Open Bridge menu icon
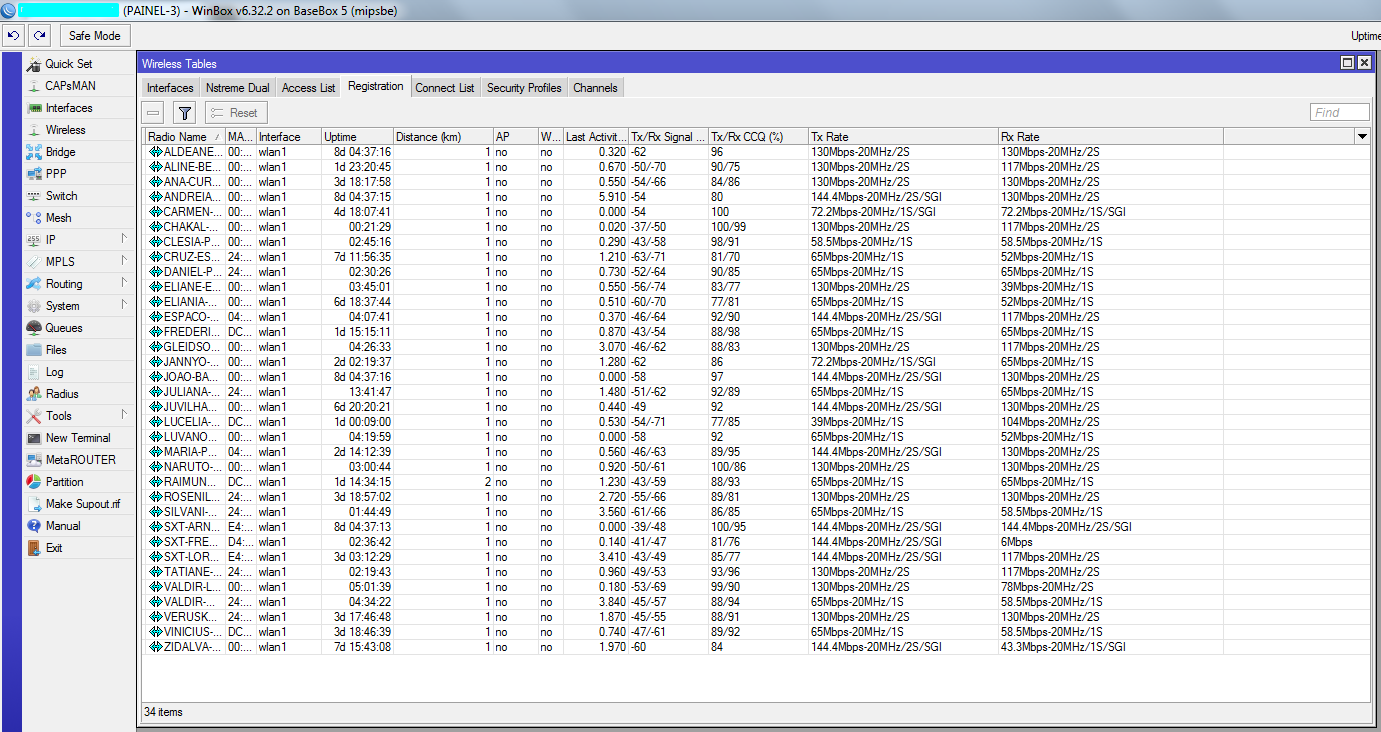This screenshot has width=1381, height=732. (x=34, y=152)
